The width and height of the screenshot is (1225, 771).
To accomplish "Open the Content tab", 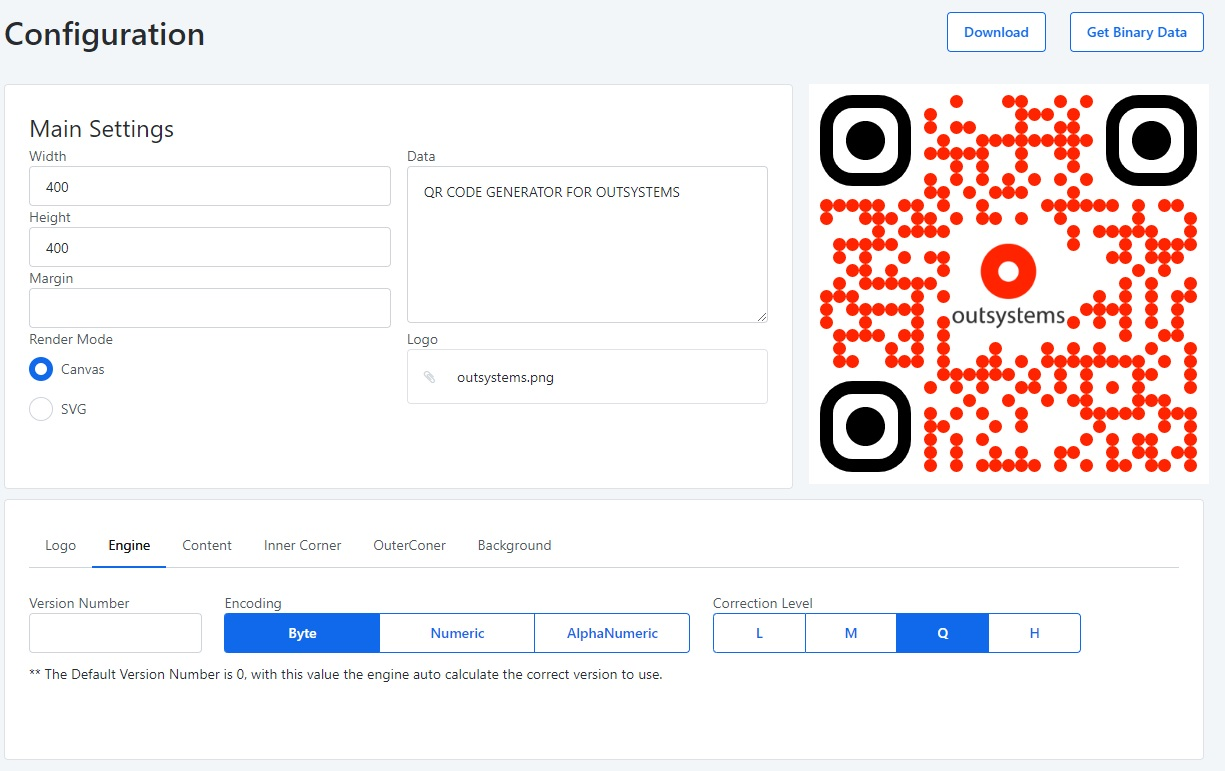I will tap(206, 545).
